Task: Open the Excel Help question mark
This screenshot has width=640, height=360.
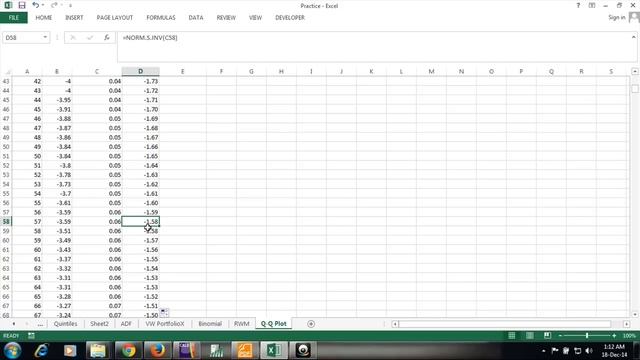Action: (x=578, y=5)
